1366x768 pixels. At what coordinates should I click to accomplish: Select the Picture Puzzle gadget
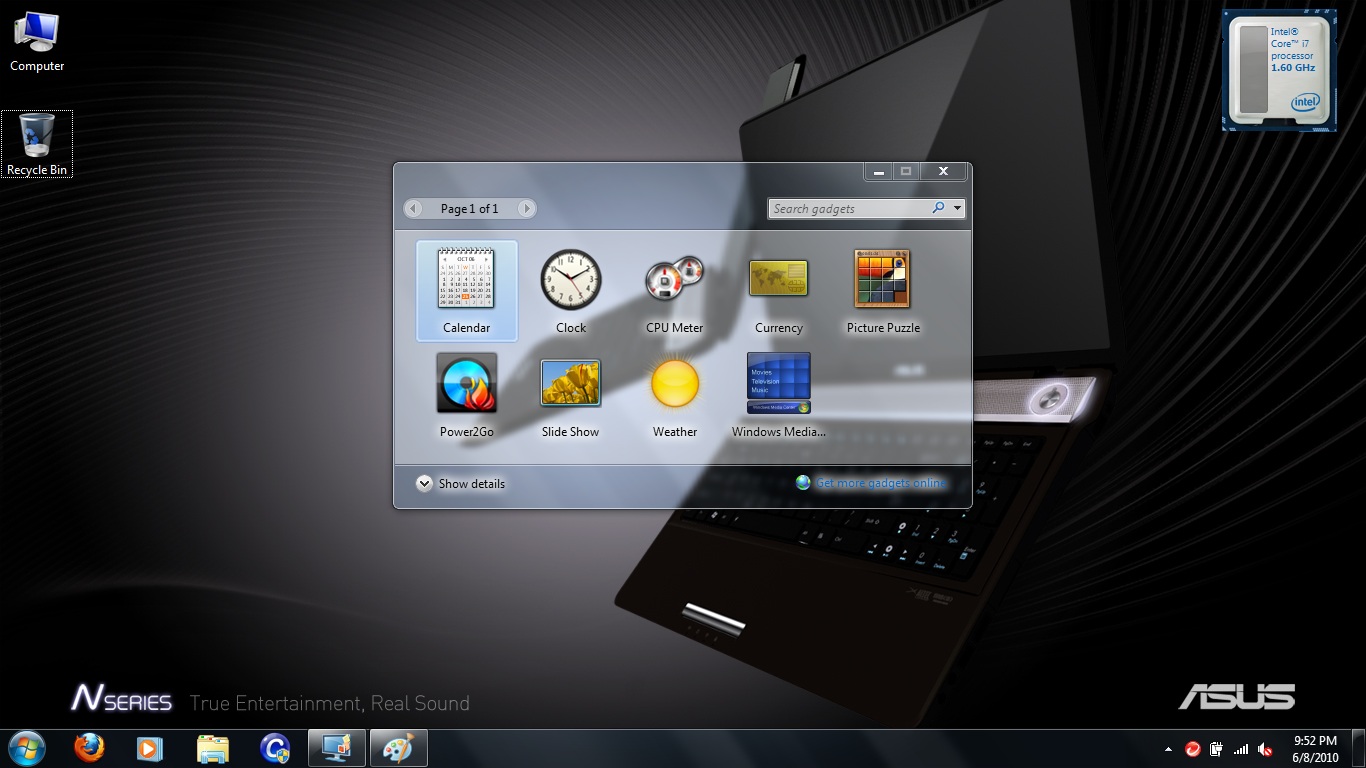[x=883, y=291]
